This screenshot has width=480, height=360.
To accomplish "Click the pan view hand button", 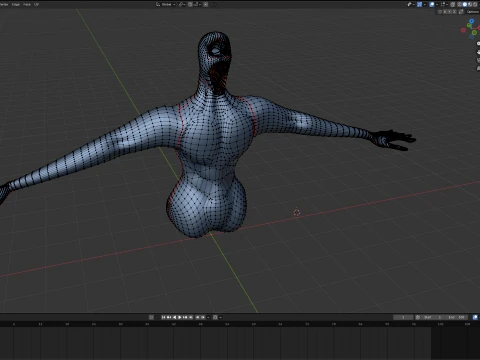I will (x=478, y=52).
